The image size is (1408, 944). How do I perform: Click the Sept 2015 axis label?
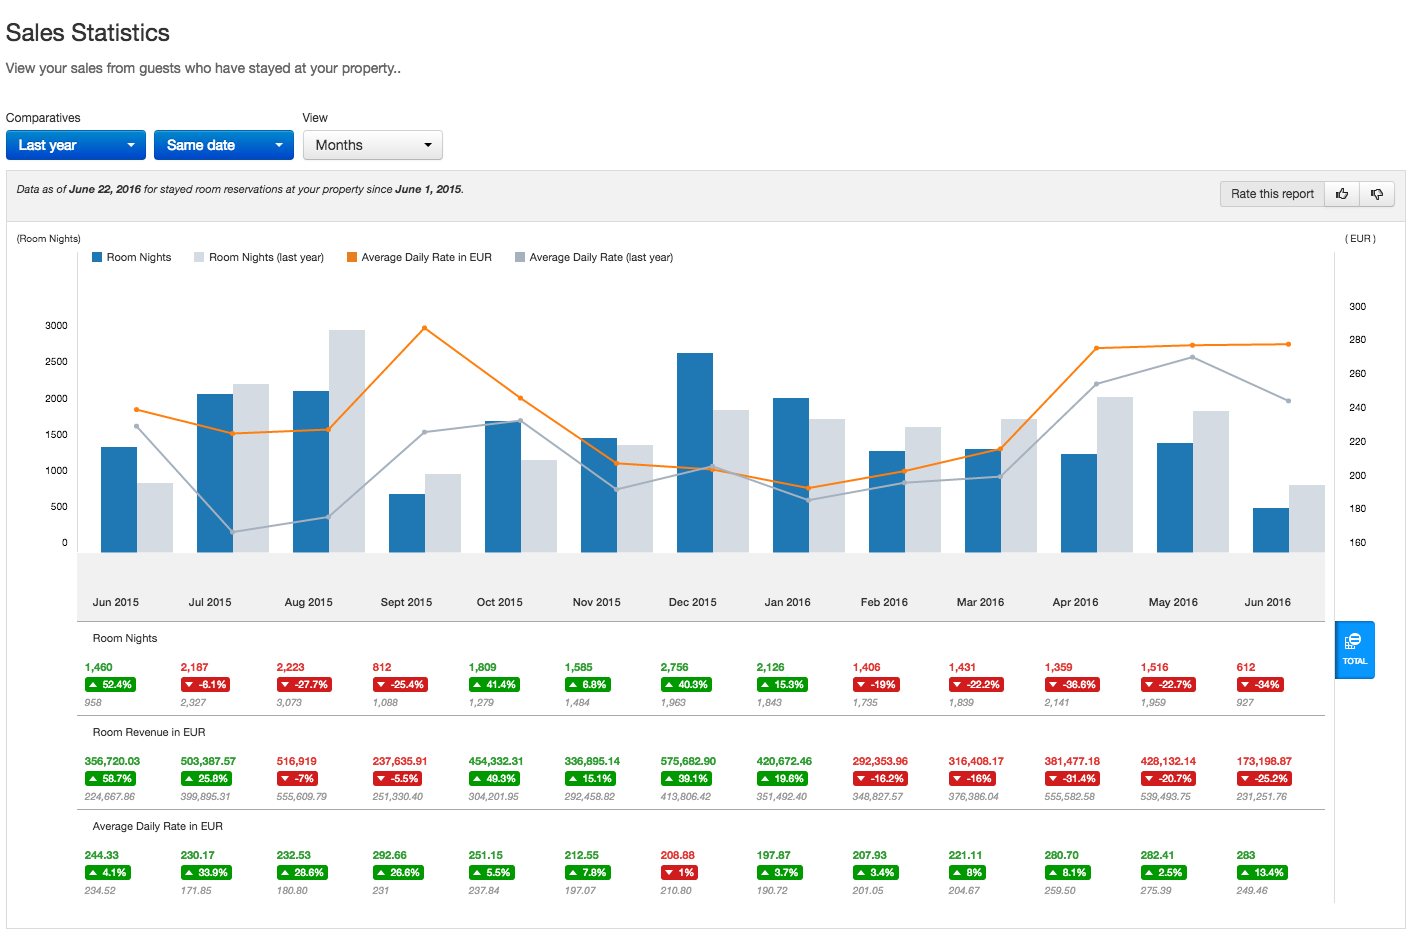(406, 602)
